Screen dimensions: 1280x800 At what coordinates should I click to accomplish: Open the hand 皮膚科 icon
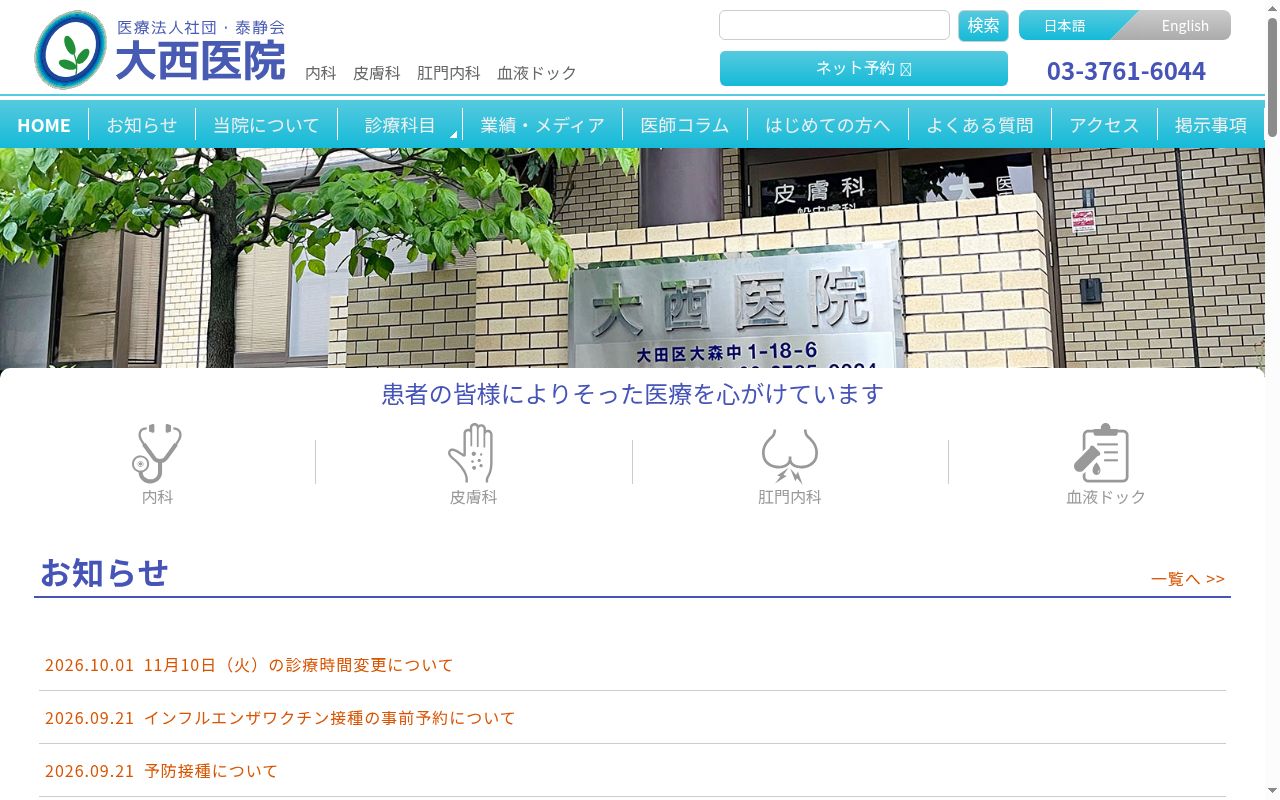pyautogui.click(x=473, y=453)
